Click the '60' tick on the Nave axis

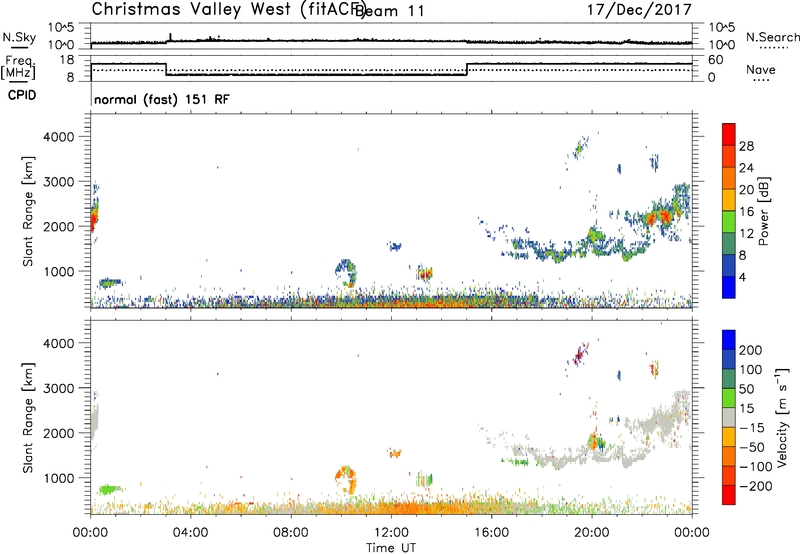716,60
